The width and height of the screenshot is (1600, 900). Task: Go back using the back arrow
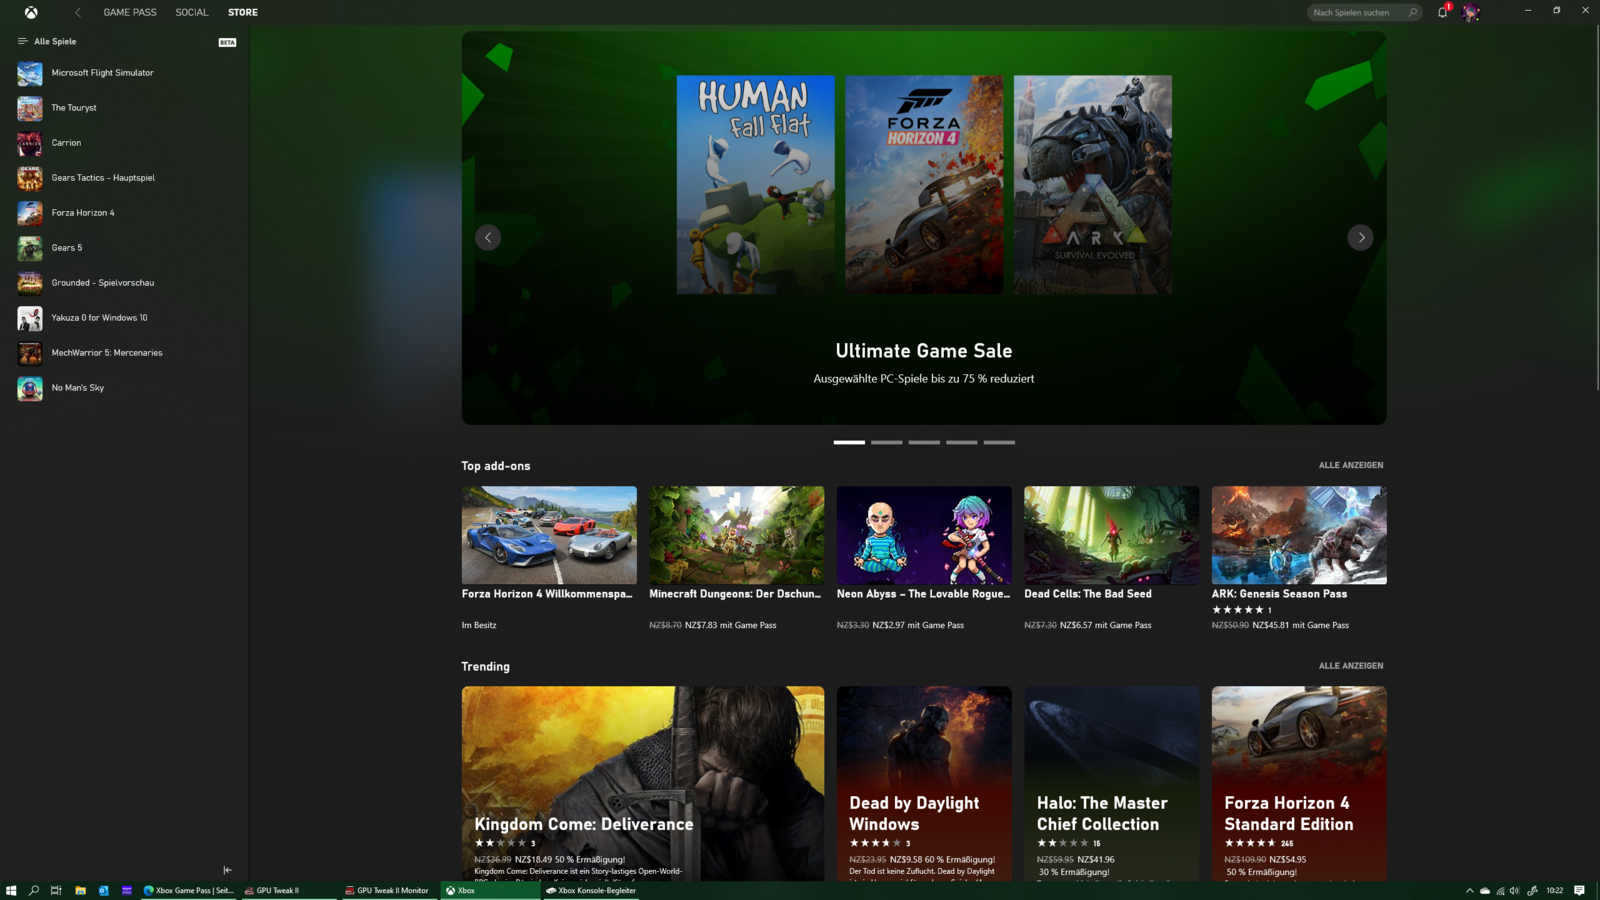point(78,12)
